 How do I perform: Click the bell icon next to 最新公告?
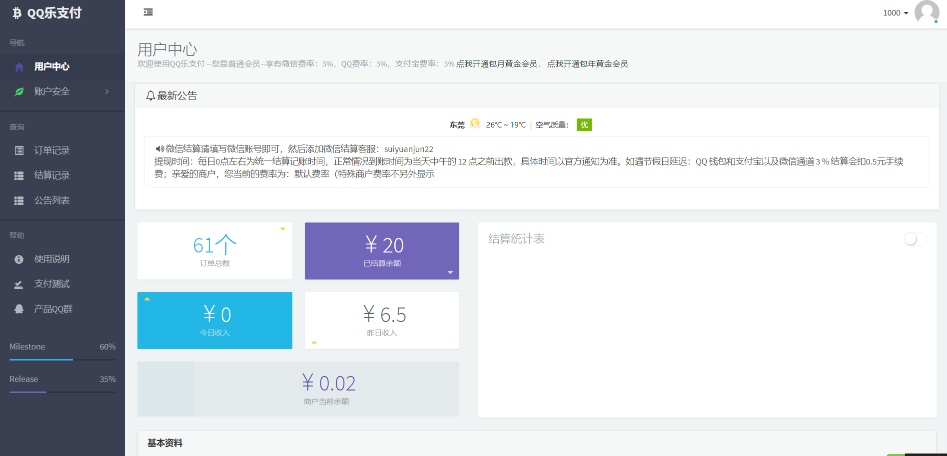click(x=150, y=96)
